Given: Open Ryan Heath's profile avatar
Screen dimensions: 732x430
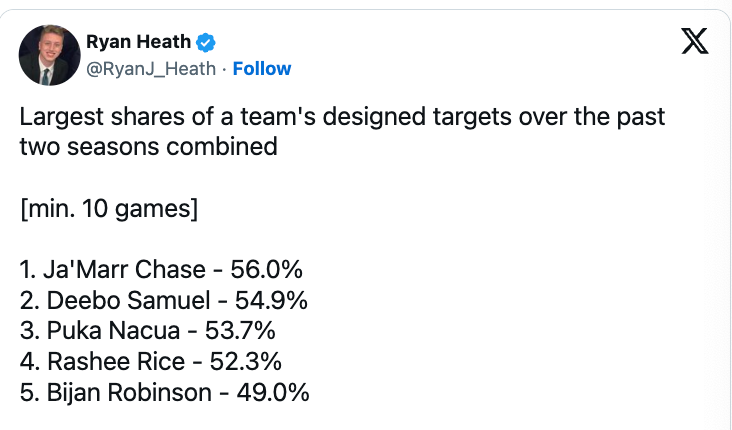Looking at the screenshot, I should [x=49, y=55].
